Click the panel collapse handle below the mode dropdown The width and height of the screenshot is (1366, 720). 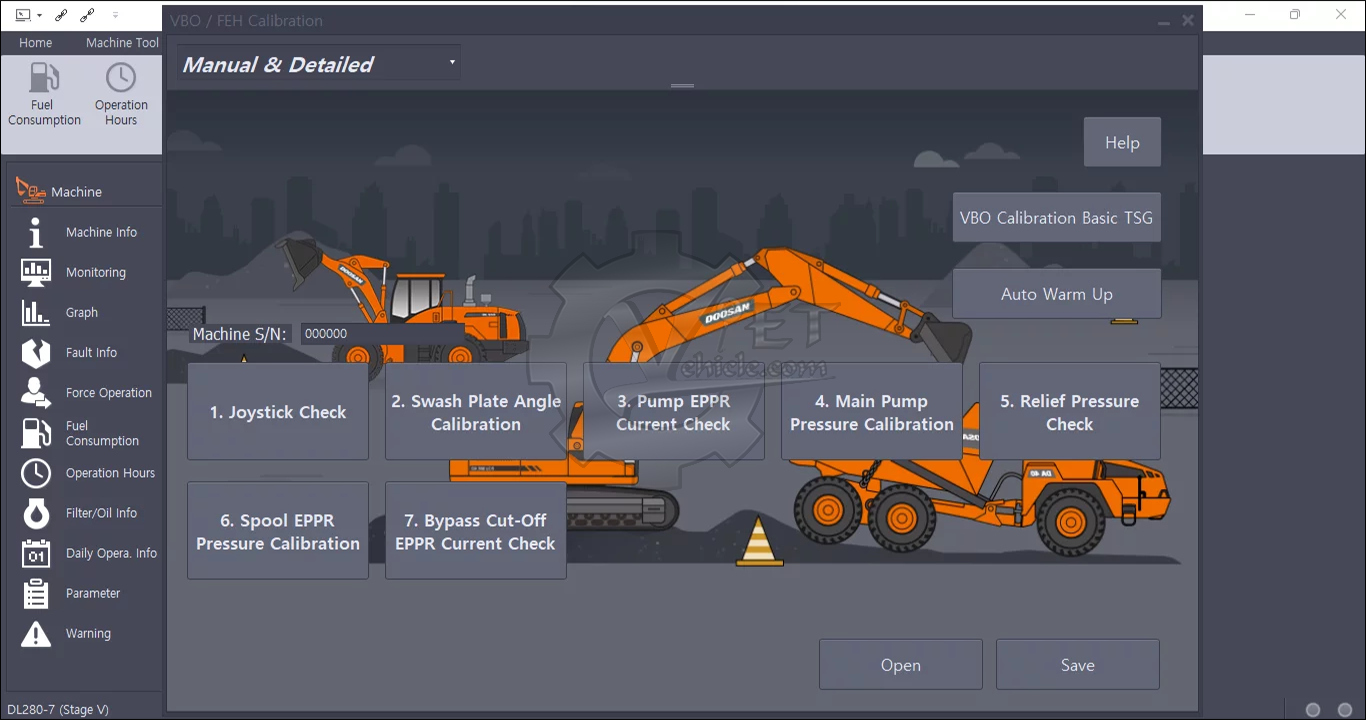coord(682,86)
